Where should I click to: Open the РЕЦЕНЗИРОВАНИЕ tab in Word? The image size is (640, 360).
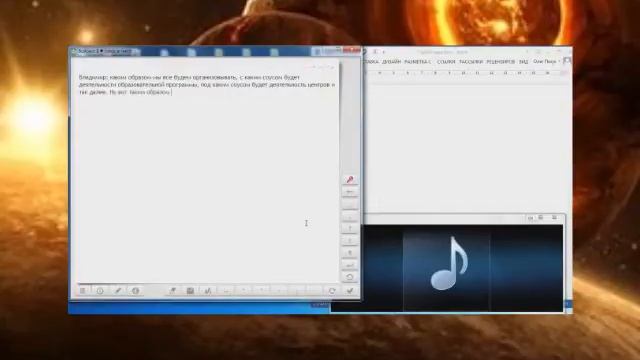pyautogui.click(x=501, y=62)
